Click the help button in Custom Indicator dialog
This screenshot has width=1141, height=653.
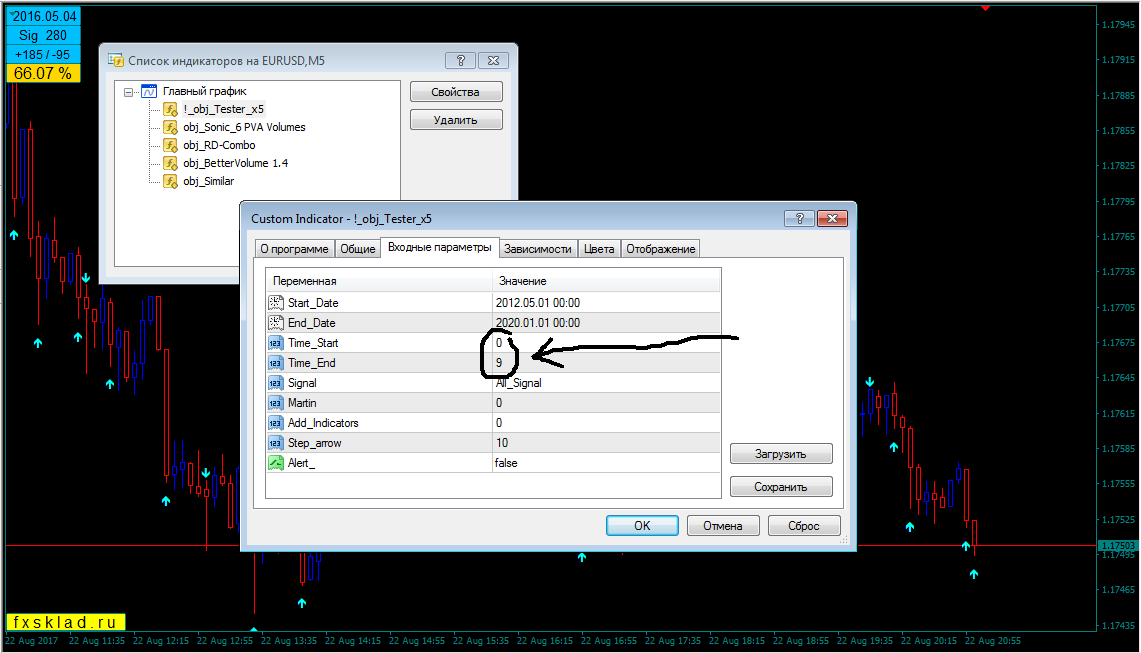point(800,218)
